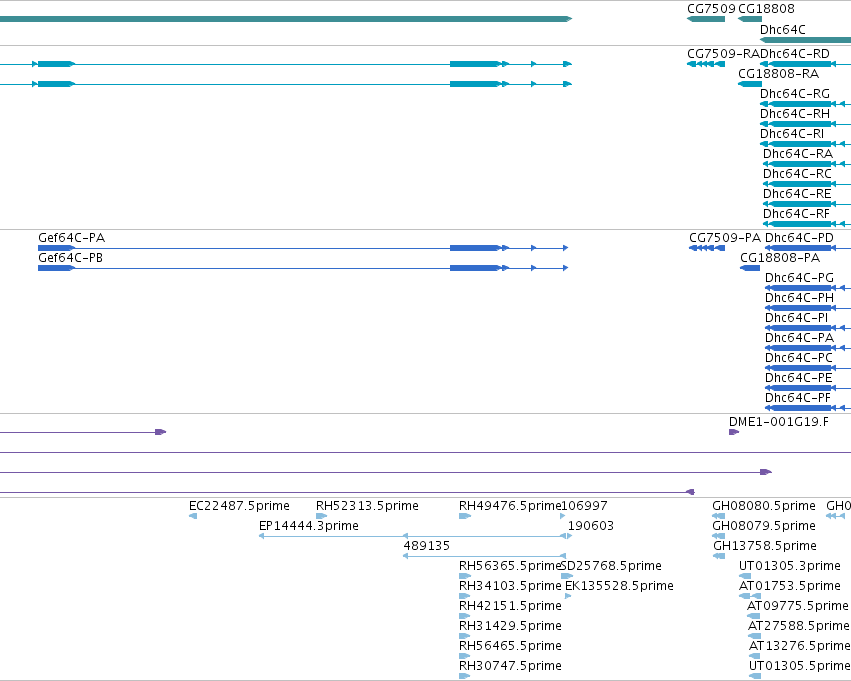Choose transcript Dhc64C-RF
This screenshot has height=681, width=851.
coord(796,214)
